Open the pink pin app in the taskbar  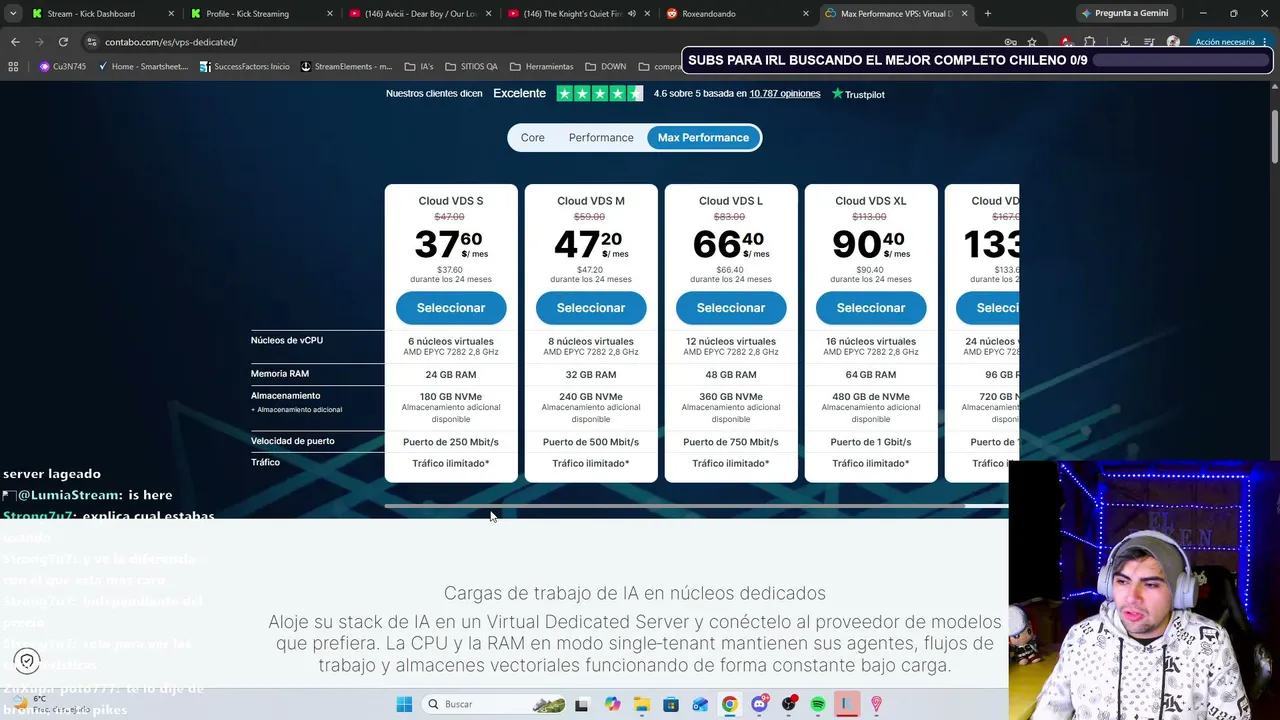877,704
